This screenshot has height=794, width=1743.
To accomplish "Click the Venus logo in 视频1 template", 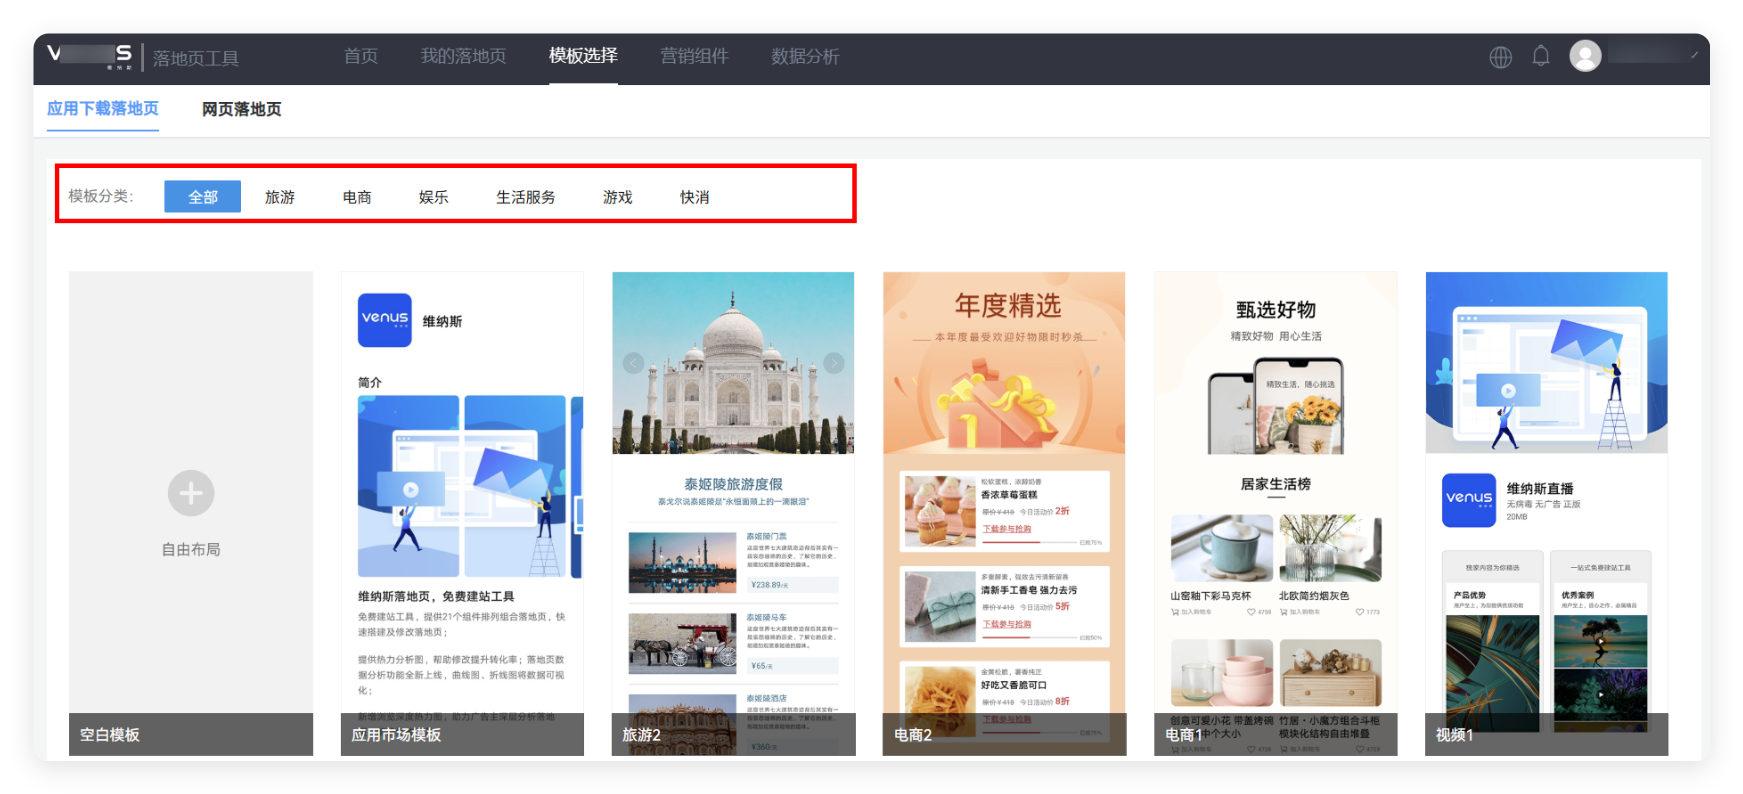I will (x=1469, y=500).
